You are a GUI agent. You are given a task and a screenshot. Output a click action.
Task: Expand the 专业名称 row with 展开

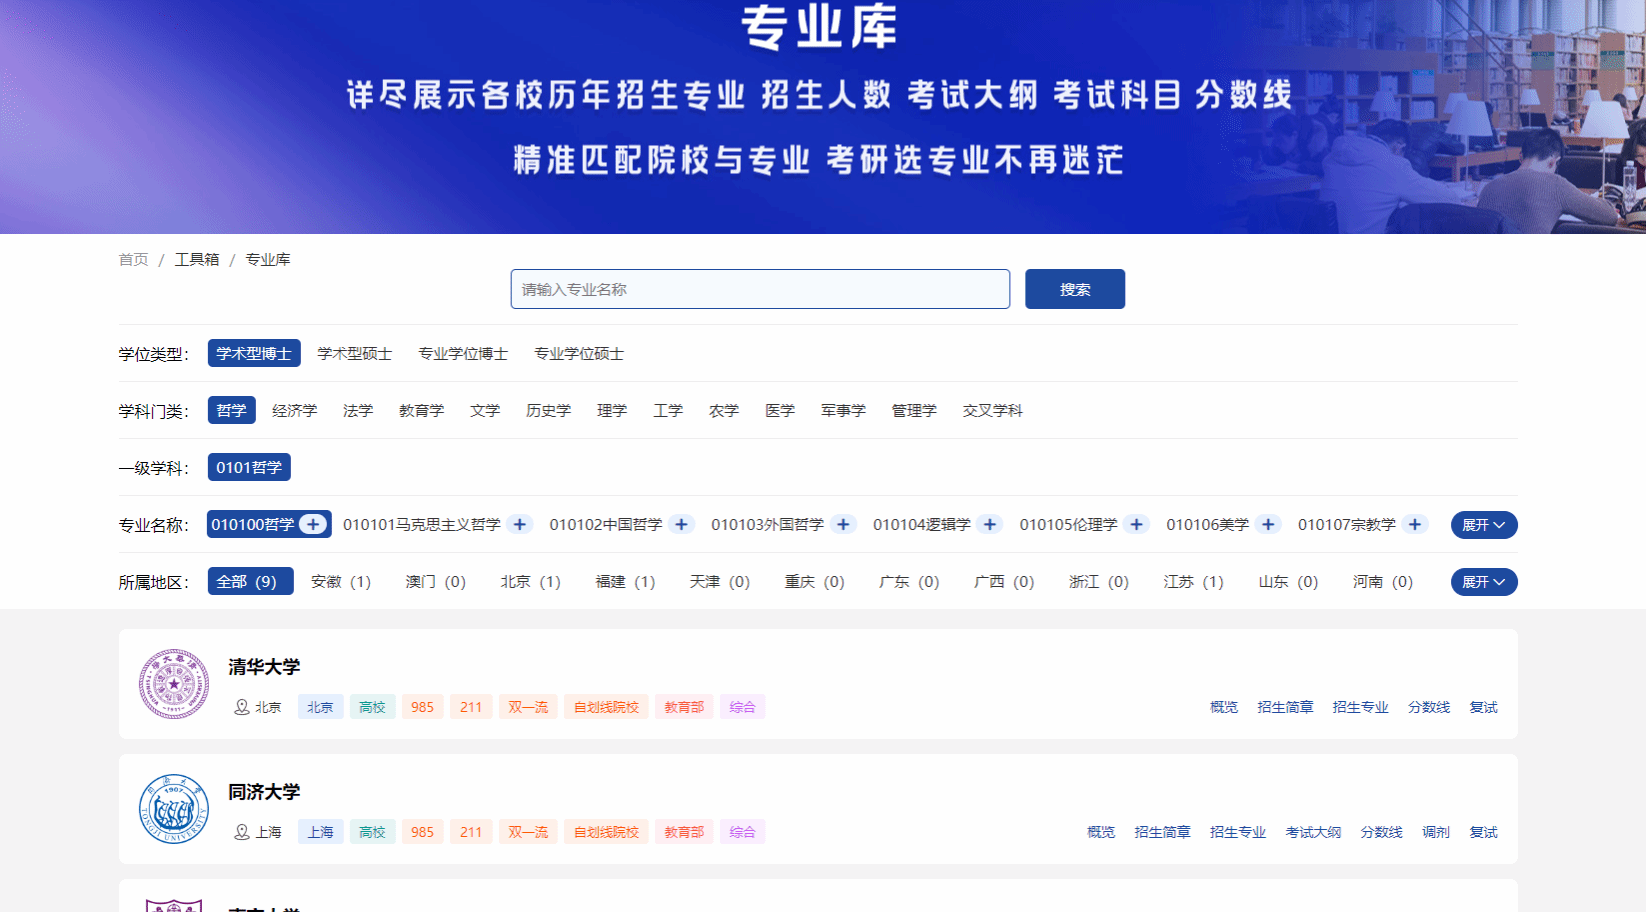click(x=1483, y=525)
